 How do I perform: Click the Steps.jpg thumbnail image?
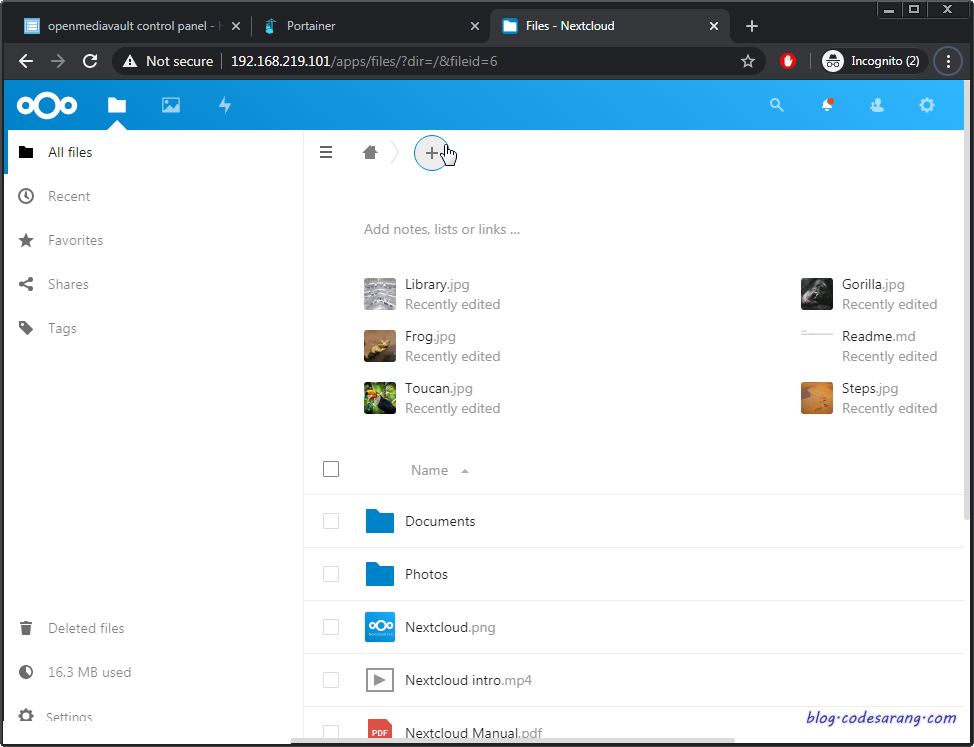click(x=817, y=398)
